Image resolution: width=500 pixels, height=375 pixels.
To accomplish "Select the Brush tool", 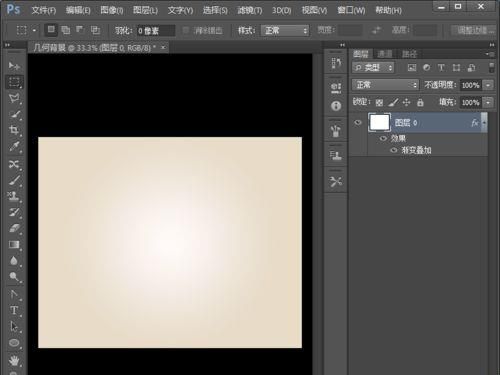I will (14, 180).
